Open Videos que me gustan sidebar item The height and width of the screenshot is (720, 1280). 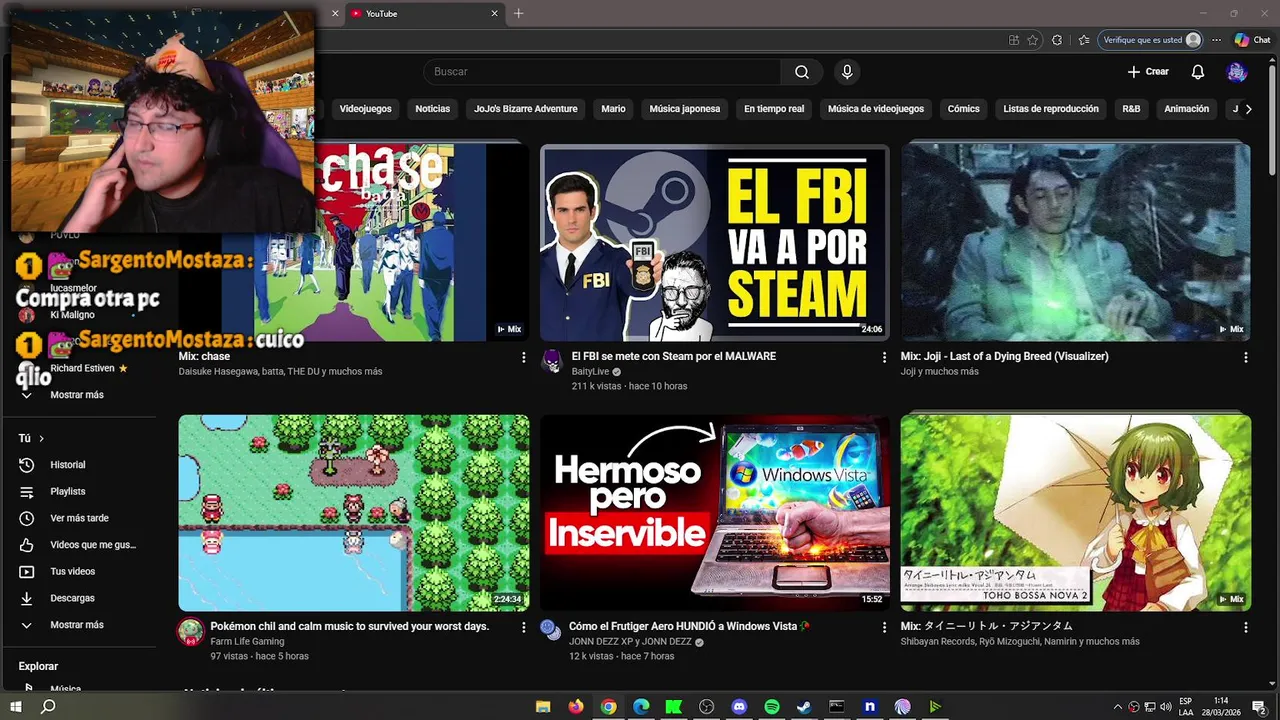click(78, 545)
